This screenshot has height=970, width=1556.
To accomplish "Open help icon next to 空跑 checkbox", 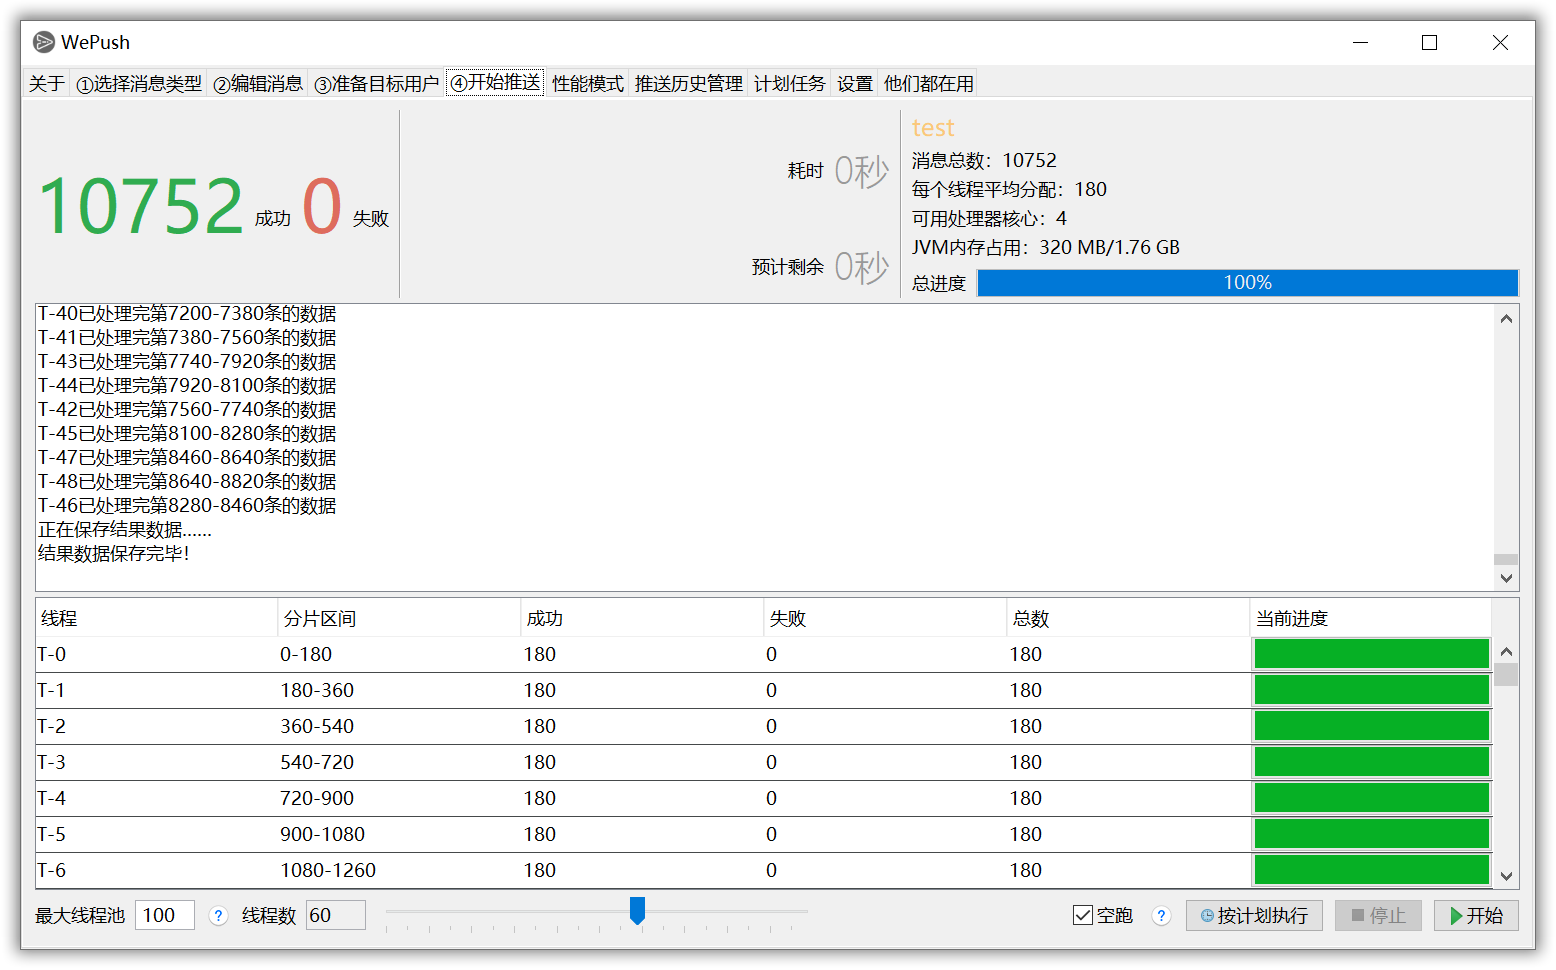I will pyautogui.click(x=1161, y=916).
